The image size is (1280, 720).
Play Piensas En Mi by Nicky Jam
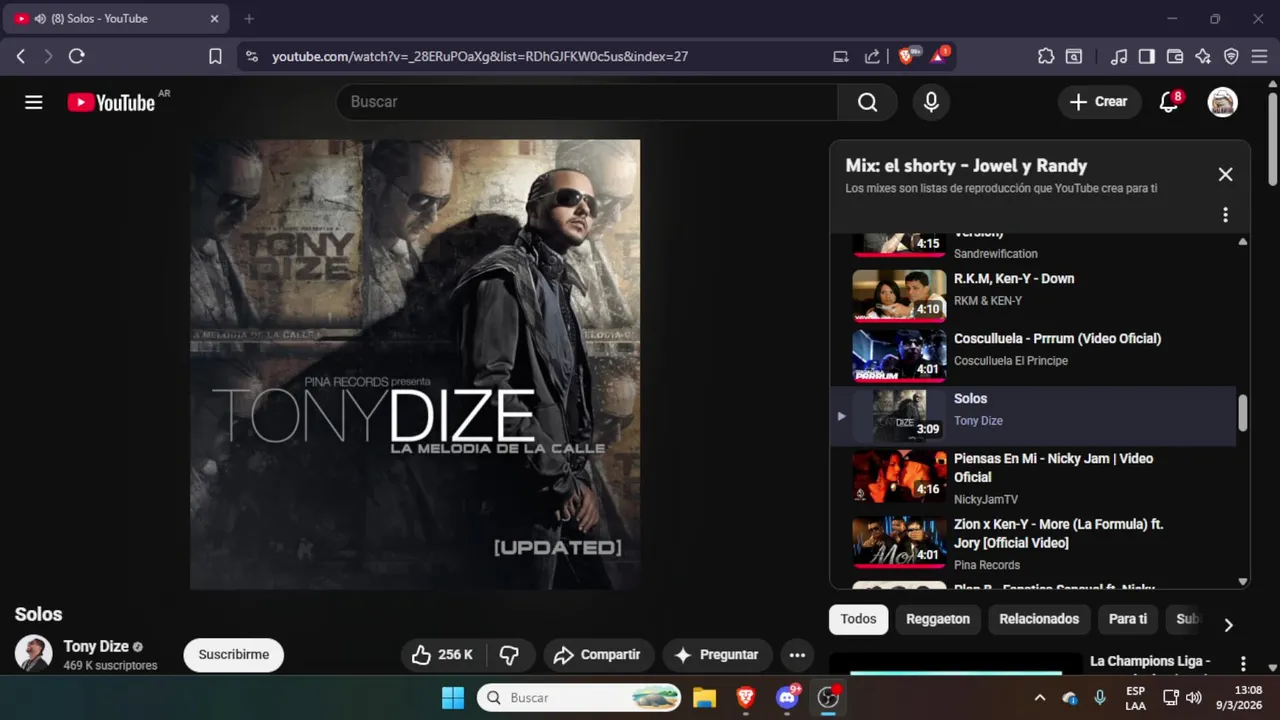click(1035, 477)
